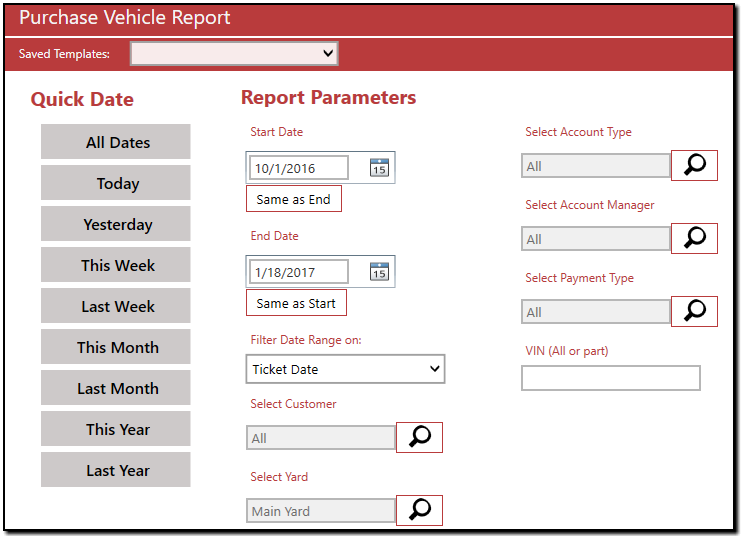Expand the Filter Date Range dropdown

345,369
